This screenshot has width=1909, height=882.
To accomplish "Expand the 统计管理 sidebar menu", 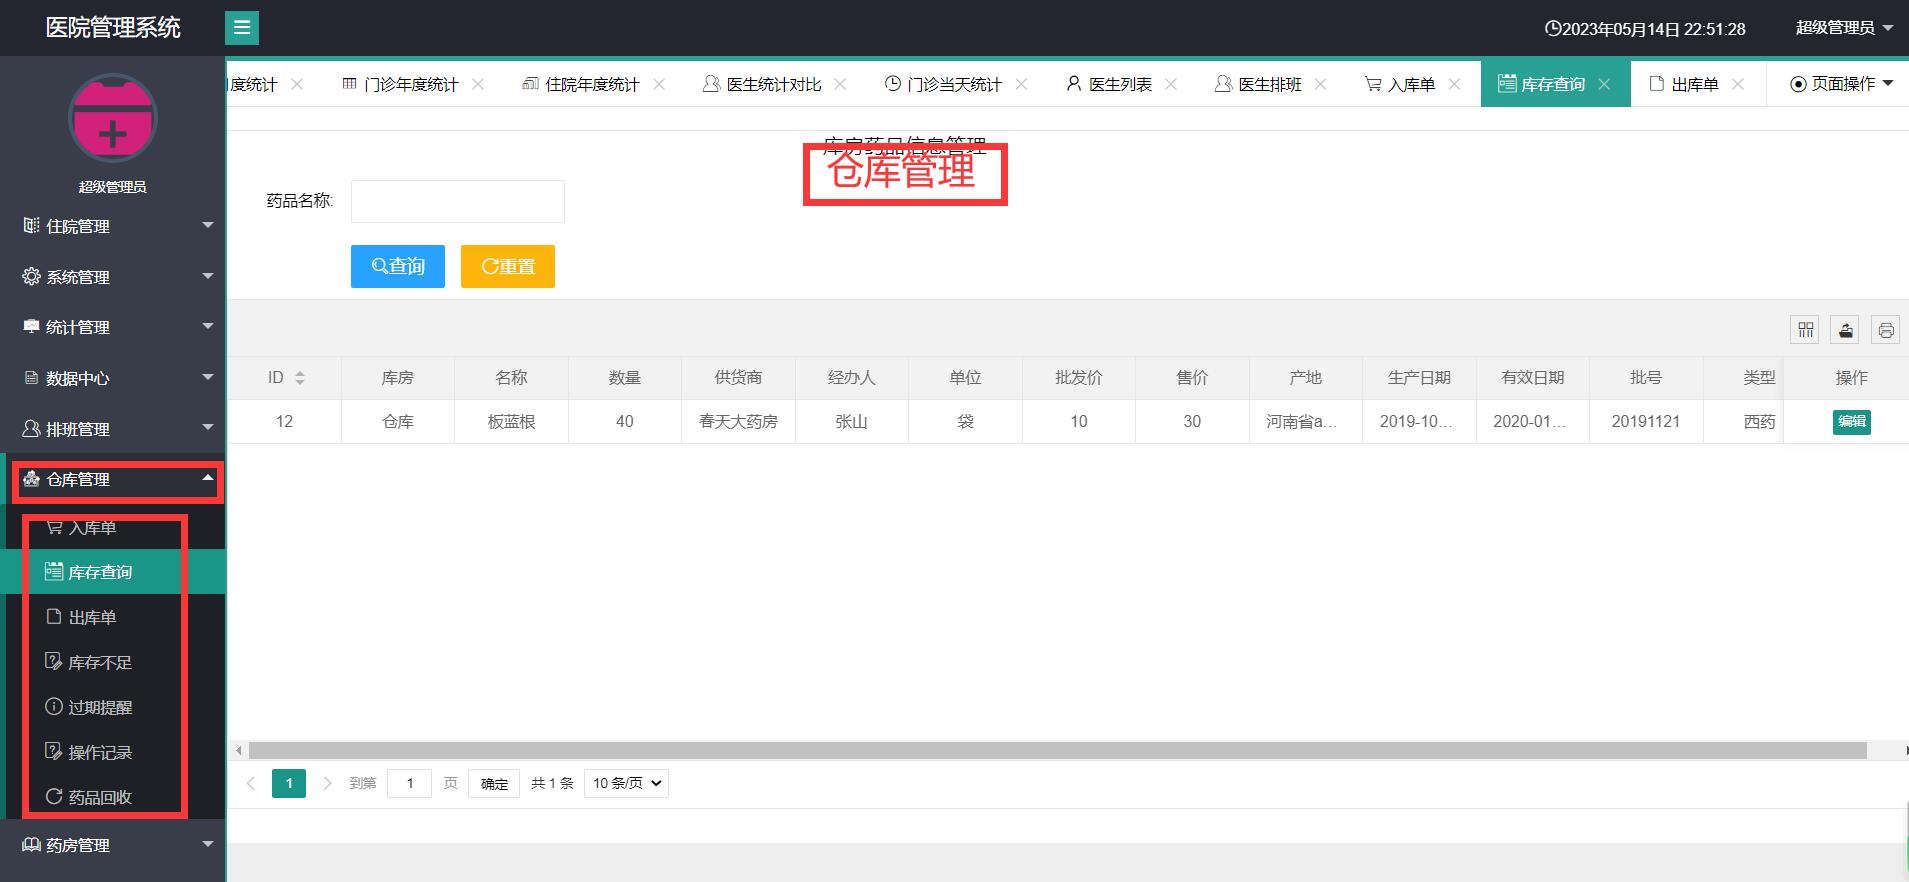I will [113, 327].
